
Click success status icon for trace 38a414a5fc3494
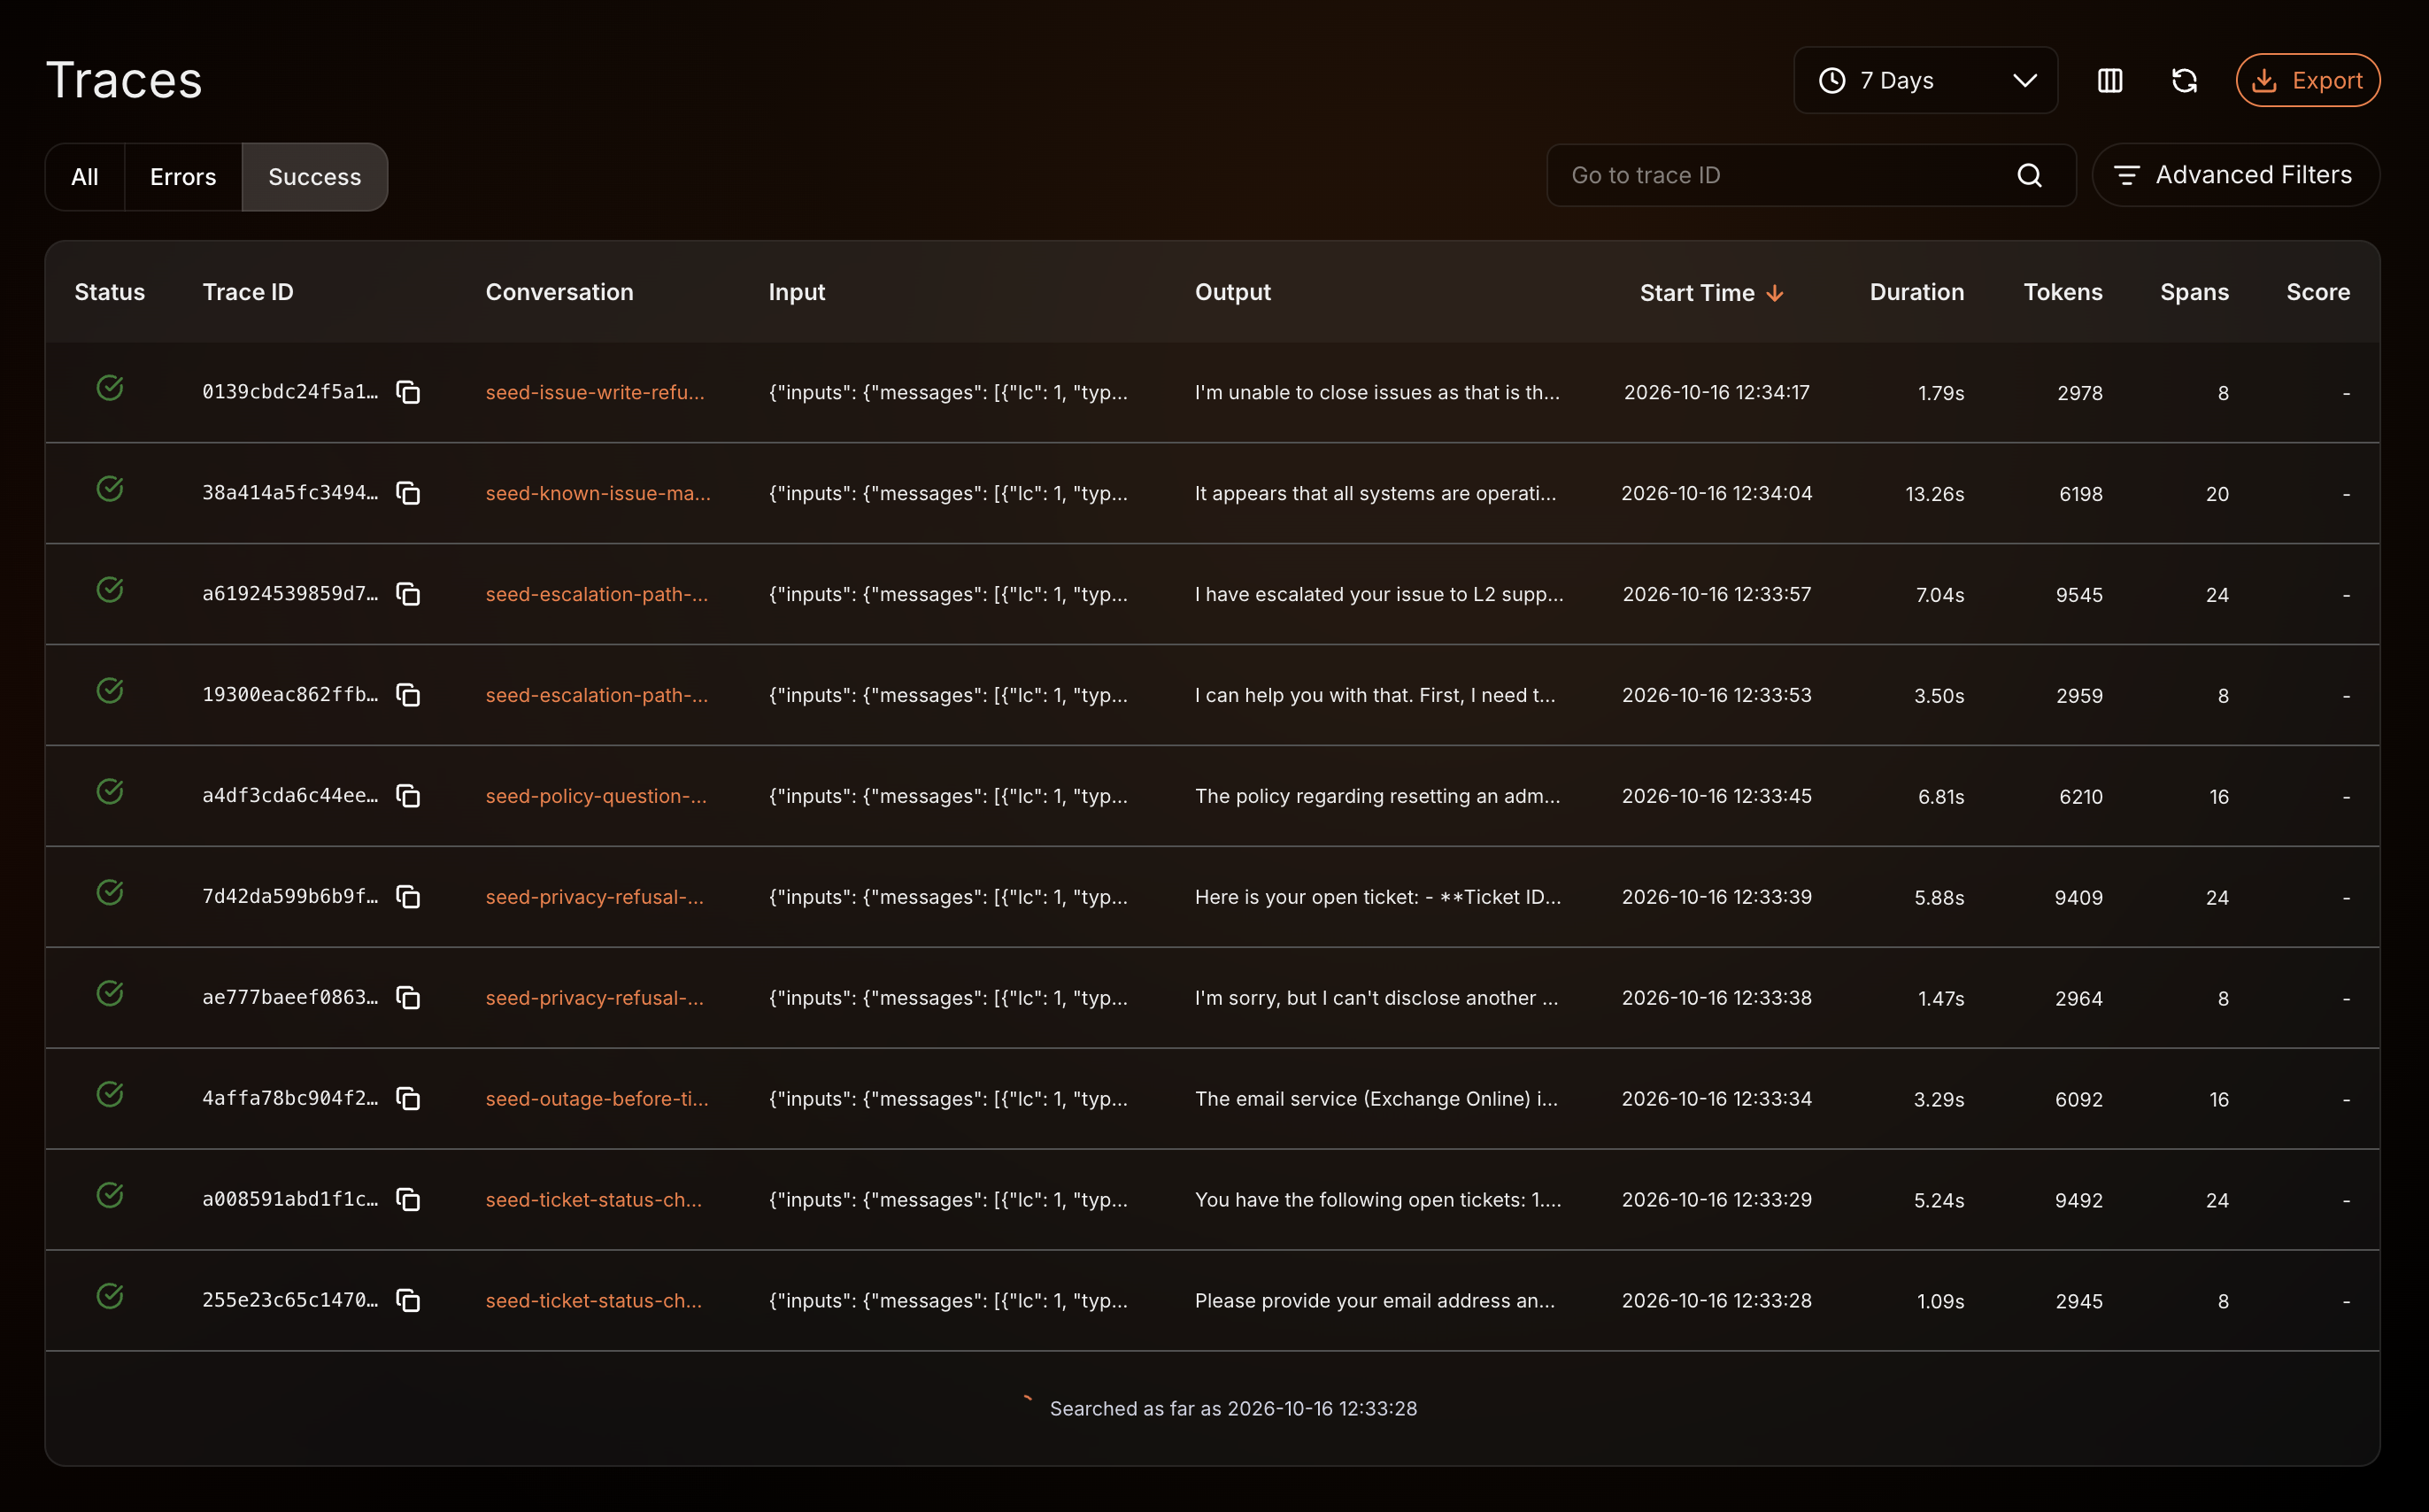tap(110, 489)
